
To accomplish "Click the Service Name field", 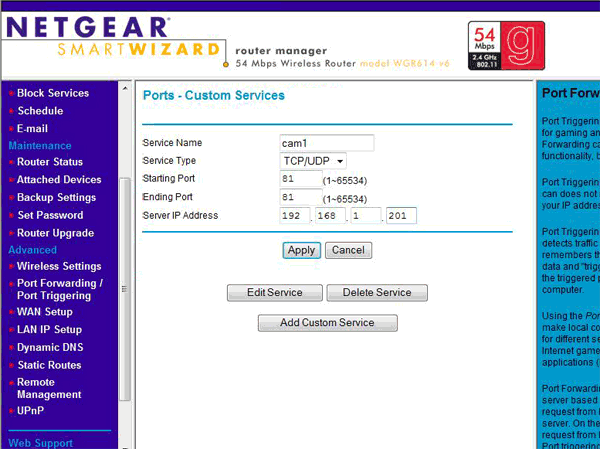I will tap(327, 143).
